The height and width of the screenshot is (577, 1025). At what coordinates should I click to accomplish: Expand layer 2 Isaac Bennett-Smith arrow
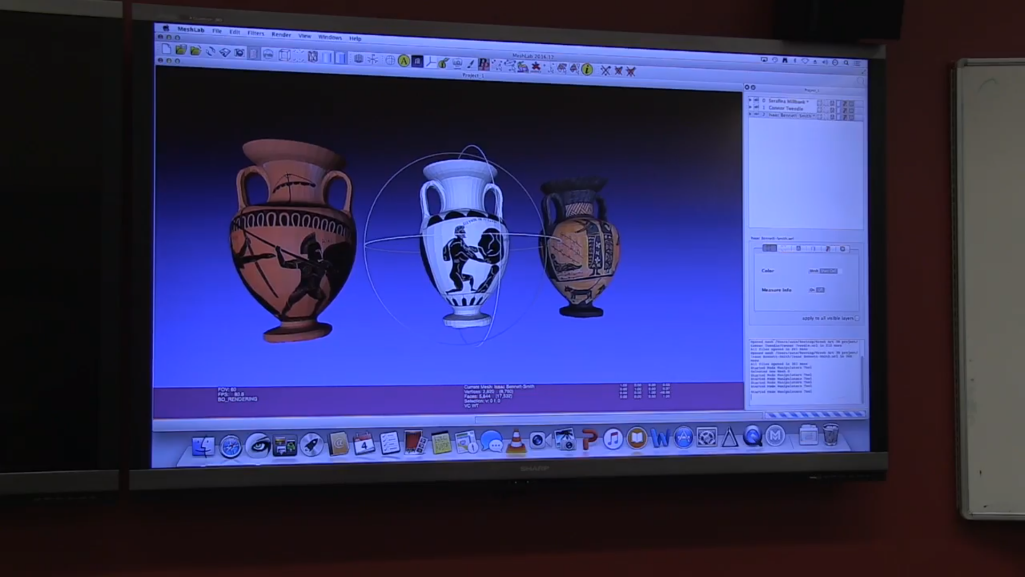pyautogui.click(x=750, y=114)
